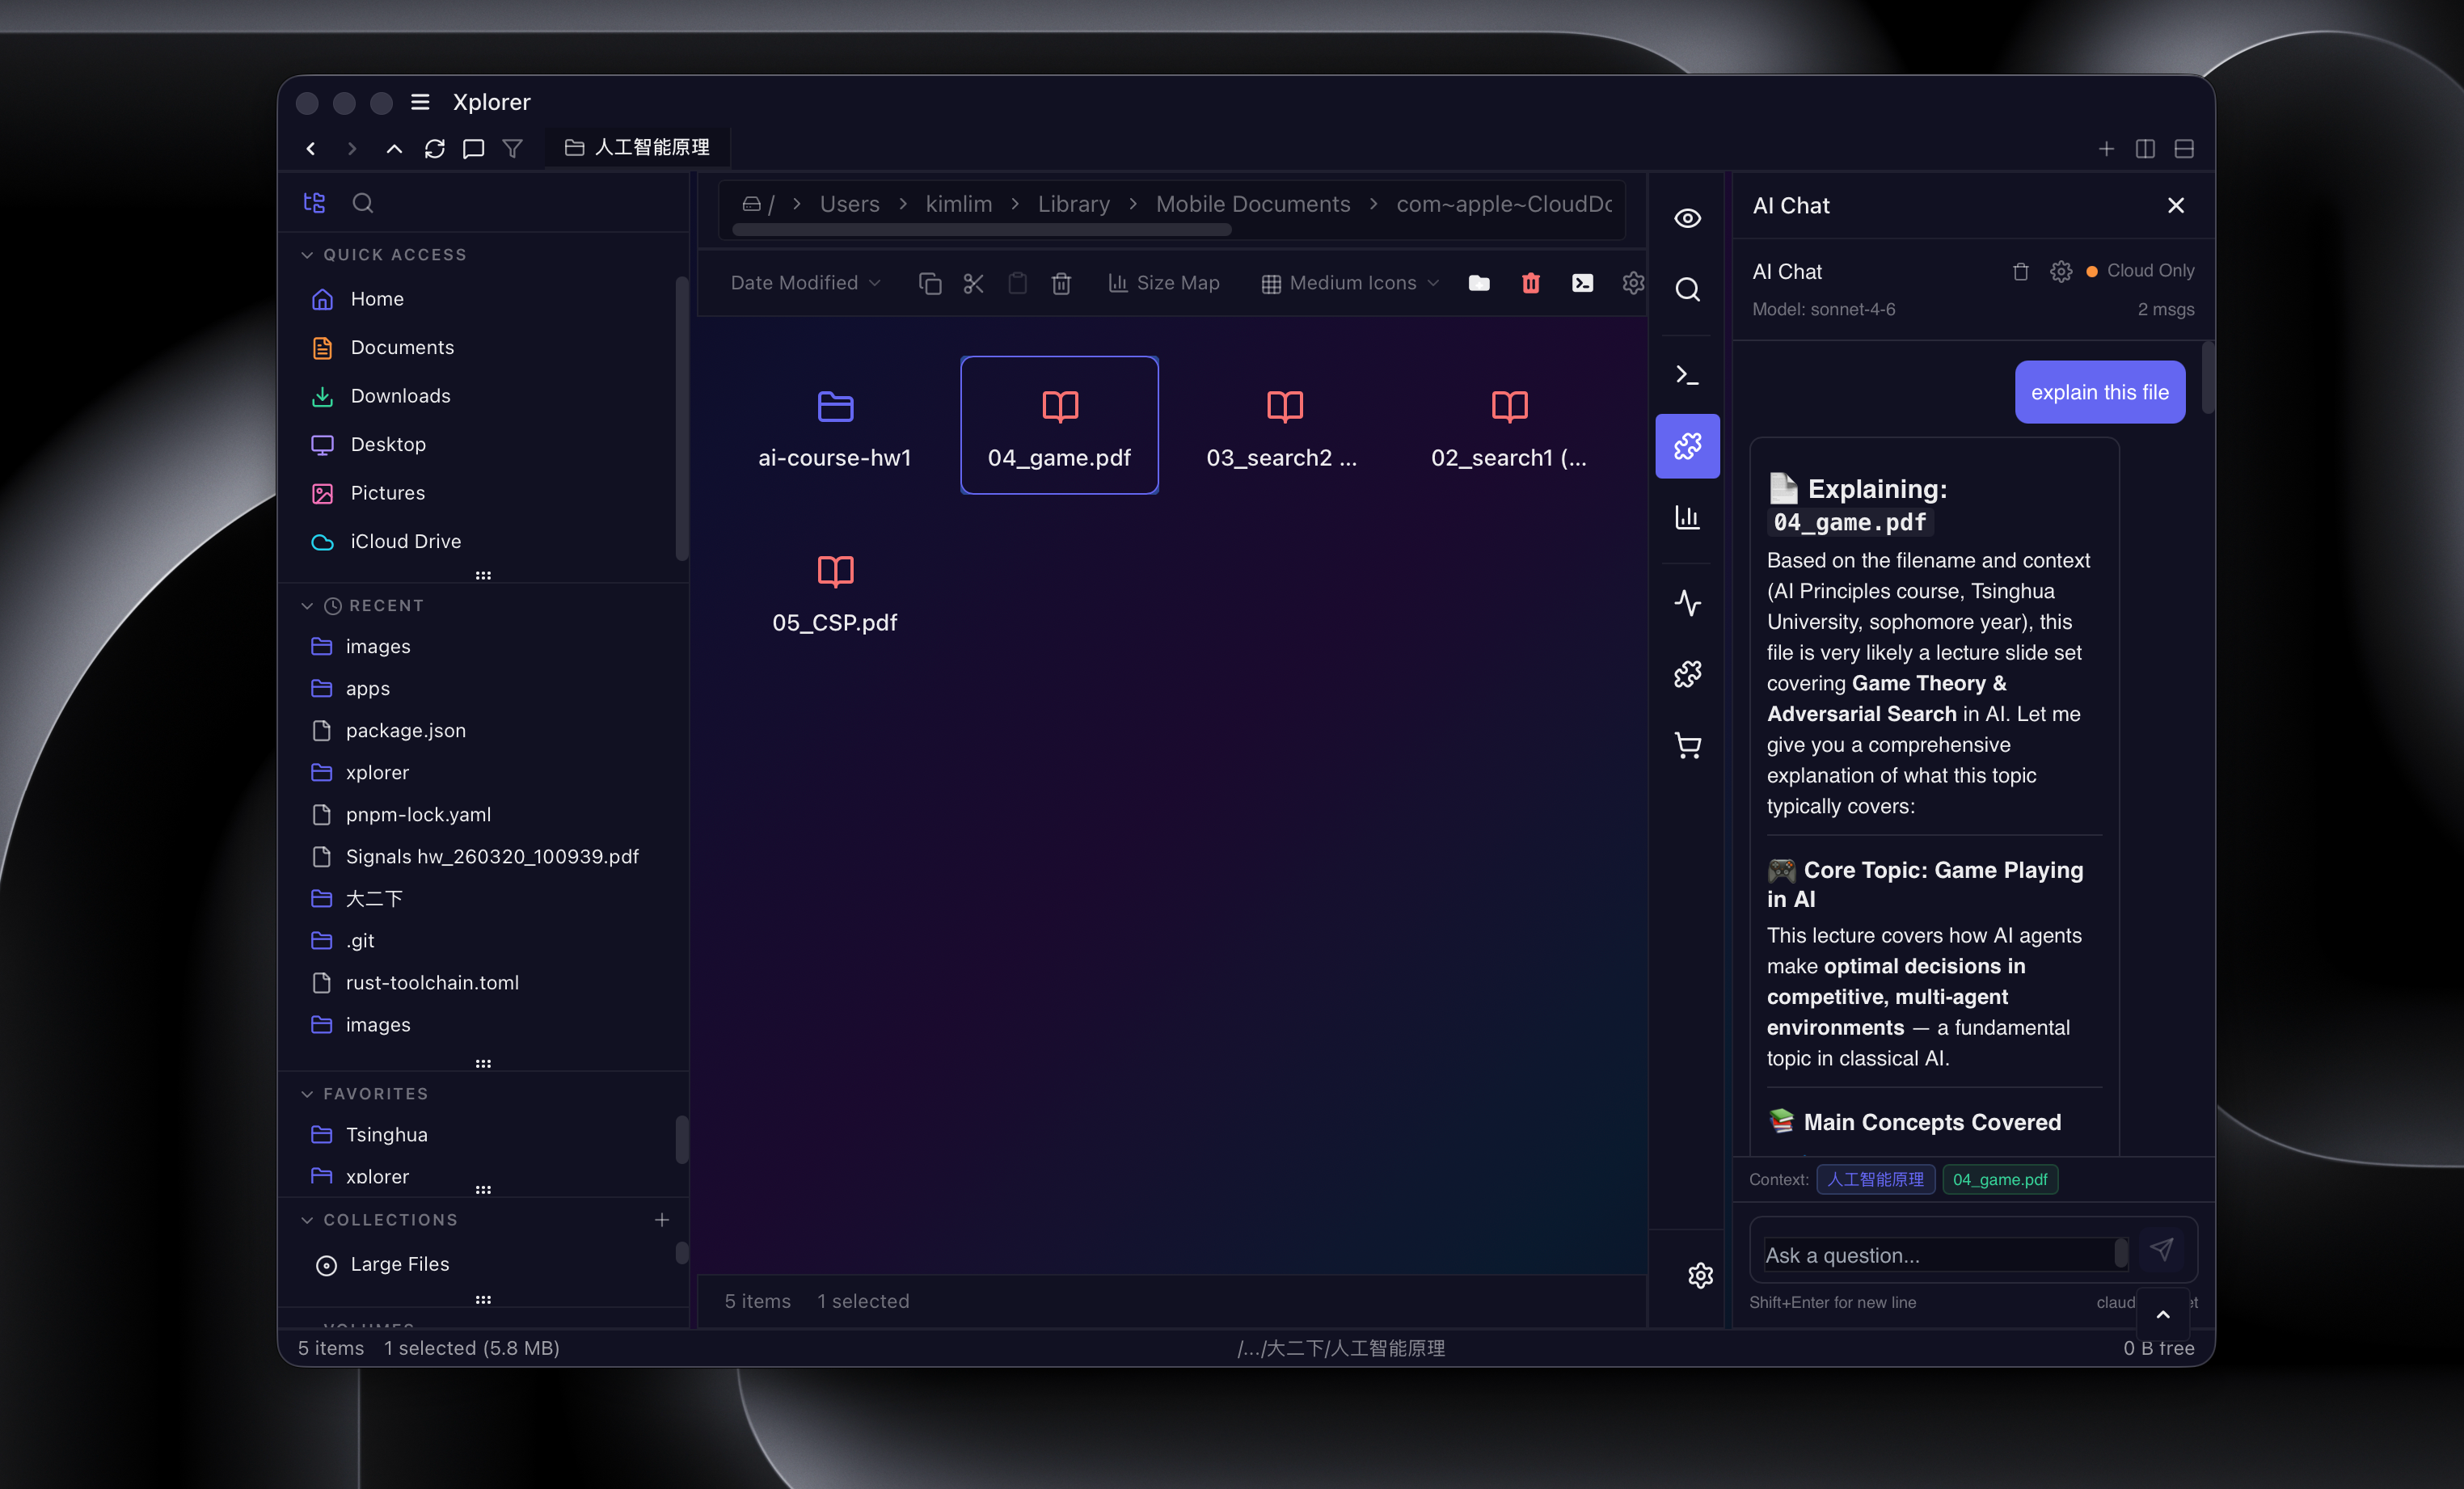
Task: Toggle the filter funnel icon
Action: click(512, 148)
